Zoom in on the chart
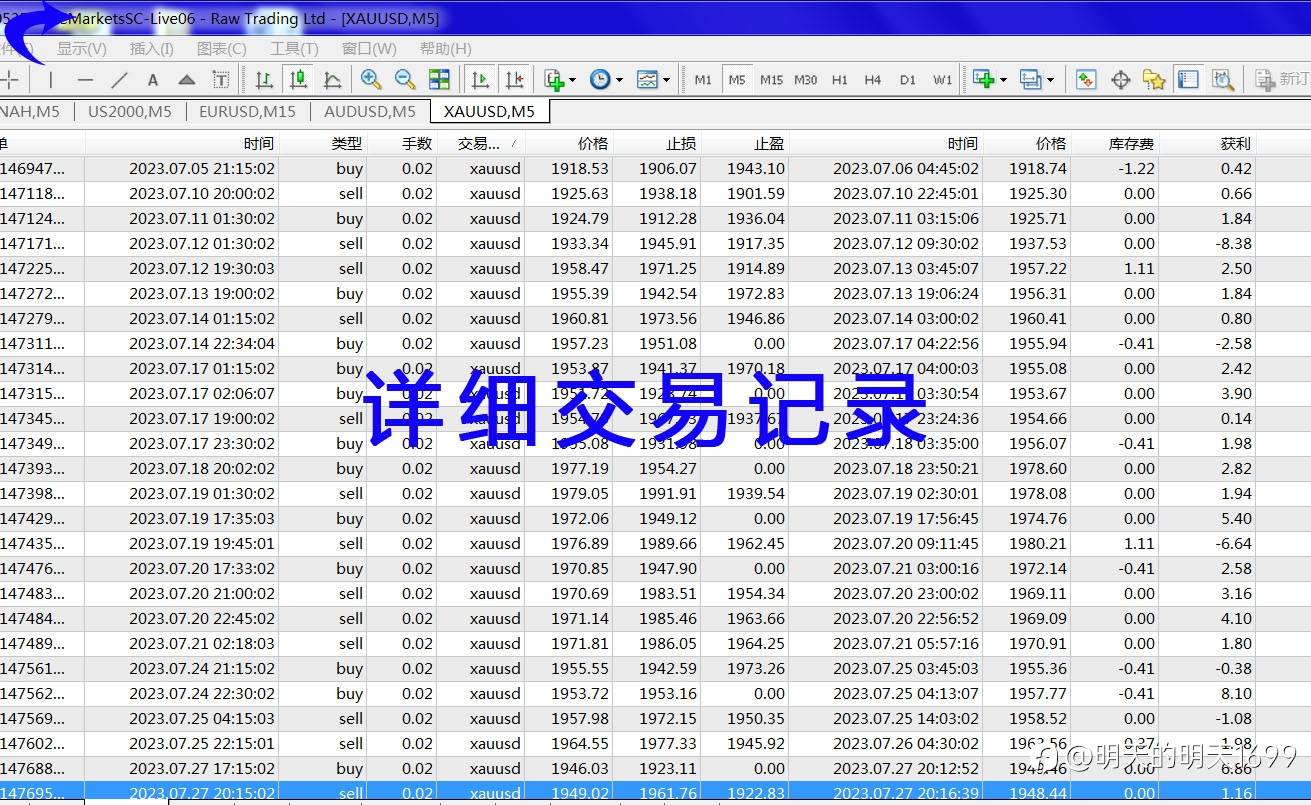The width and height of the screenshot is (1311, 805). pos(371,79)
